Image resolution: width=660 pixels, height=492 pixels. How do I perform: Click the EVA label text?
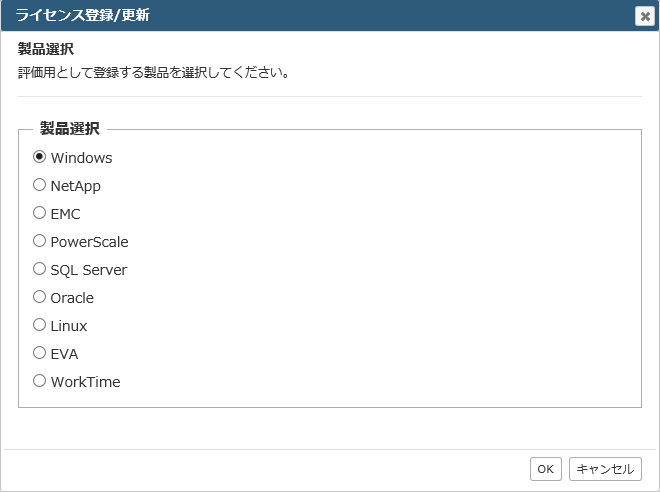[64, 354]
